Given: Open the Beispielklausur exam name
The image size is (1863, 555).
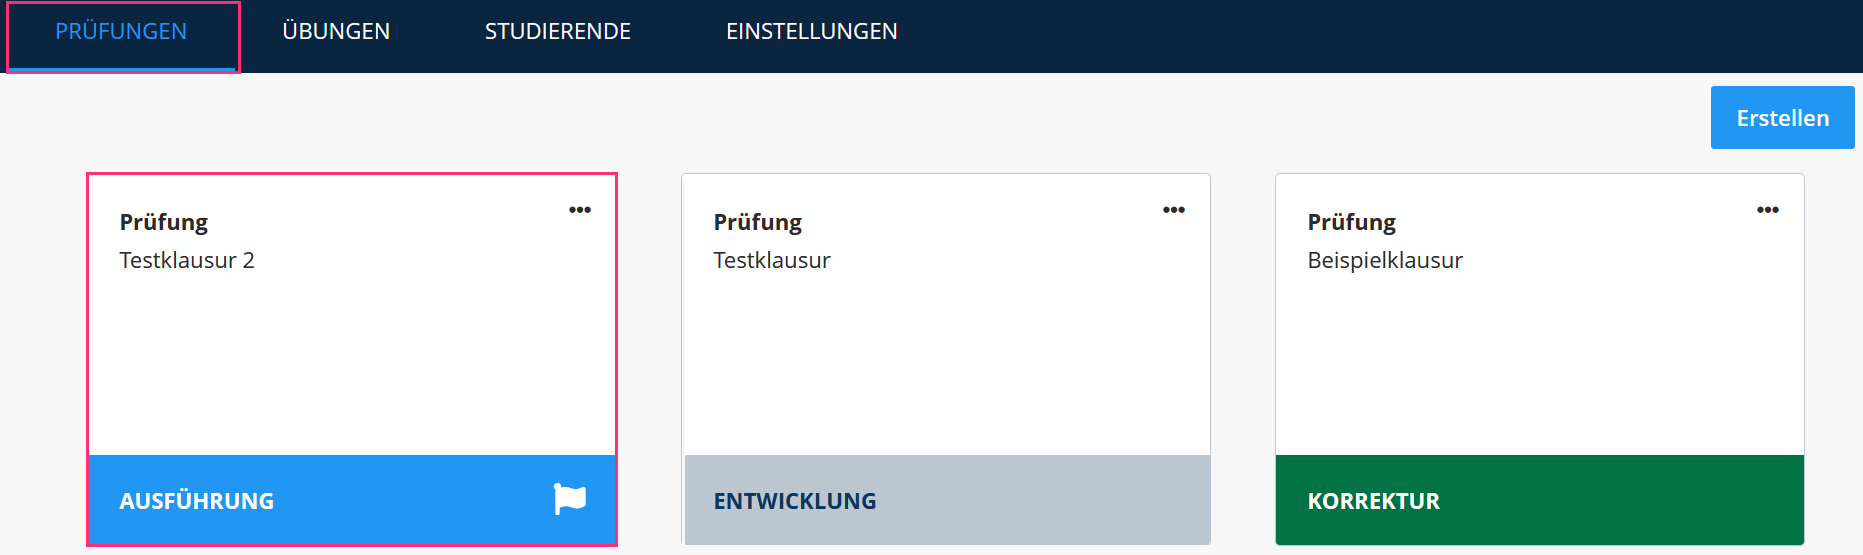Looking at the screenshot, I should pyautogui.click(x=1385, y=261).
